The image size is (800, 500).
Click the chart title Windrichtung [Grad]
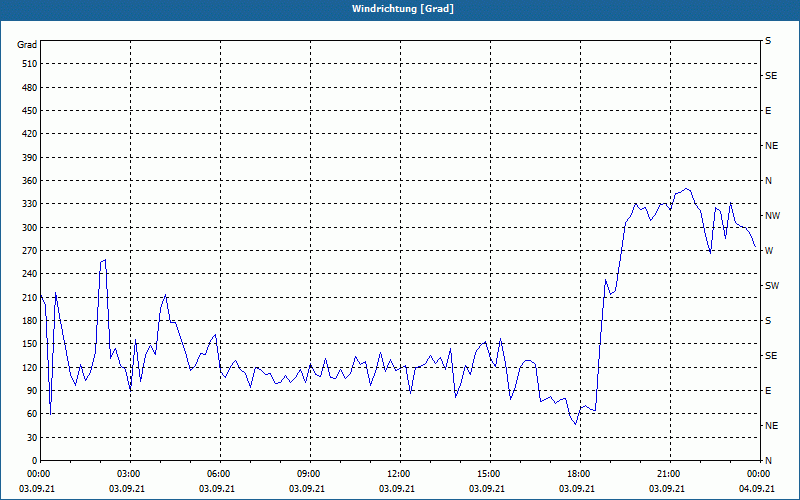click(x=403, y=9)
